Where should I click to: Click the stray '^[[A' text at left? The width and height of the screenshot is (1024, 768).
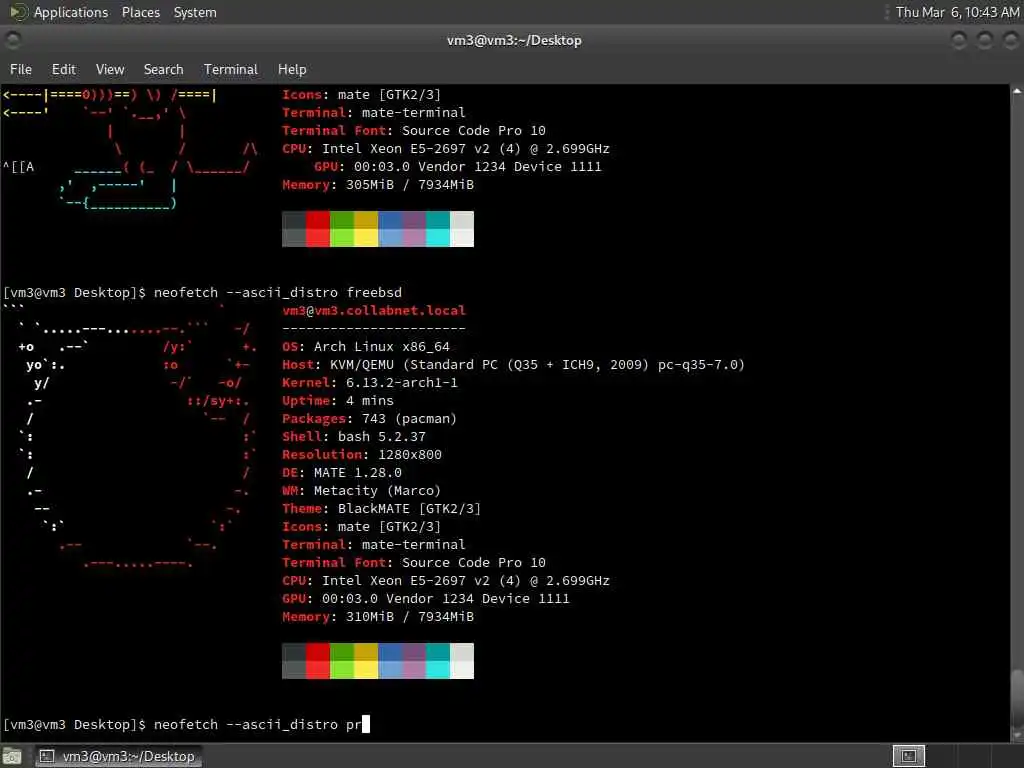click(18, 167)
